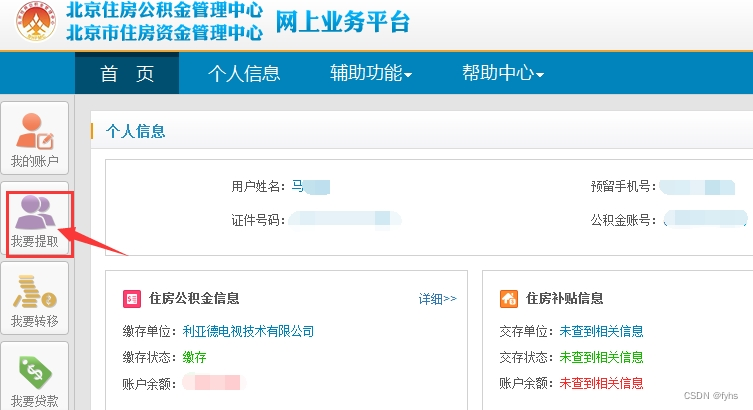Expand the 辅助功能 dropdown menu
The height and width of the screenshot is (410, 753).
370,73
